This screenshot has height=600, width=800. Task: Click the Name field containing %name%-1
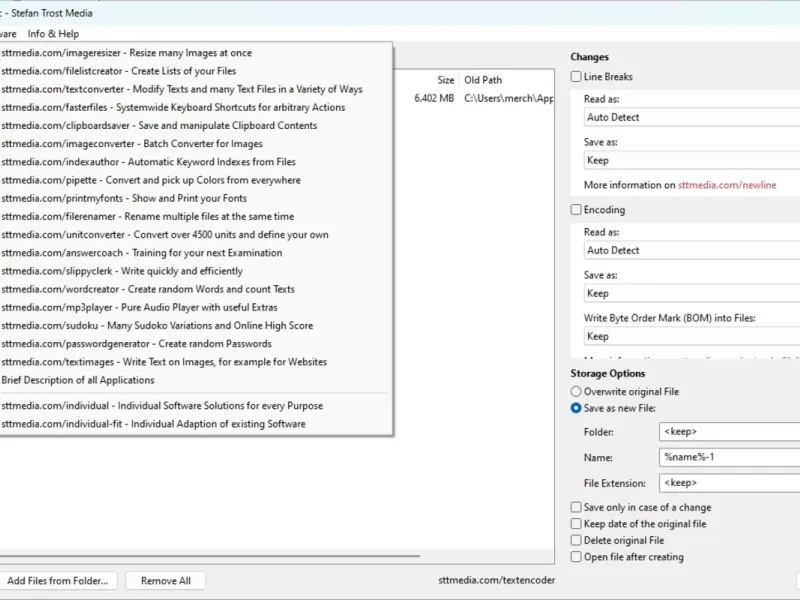730,457
